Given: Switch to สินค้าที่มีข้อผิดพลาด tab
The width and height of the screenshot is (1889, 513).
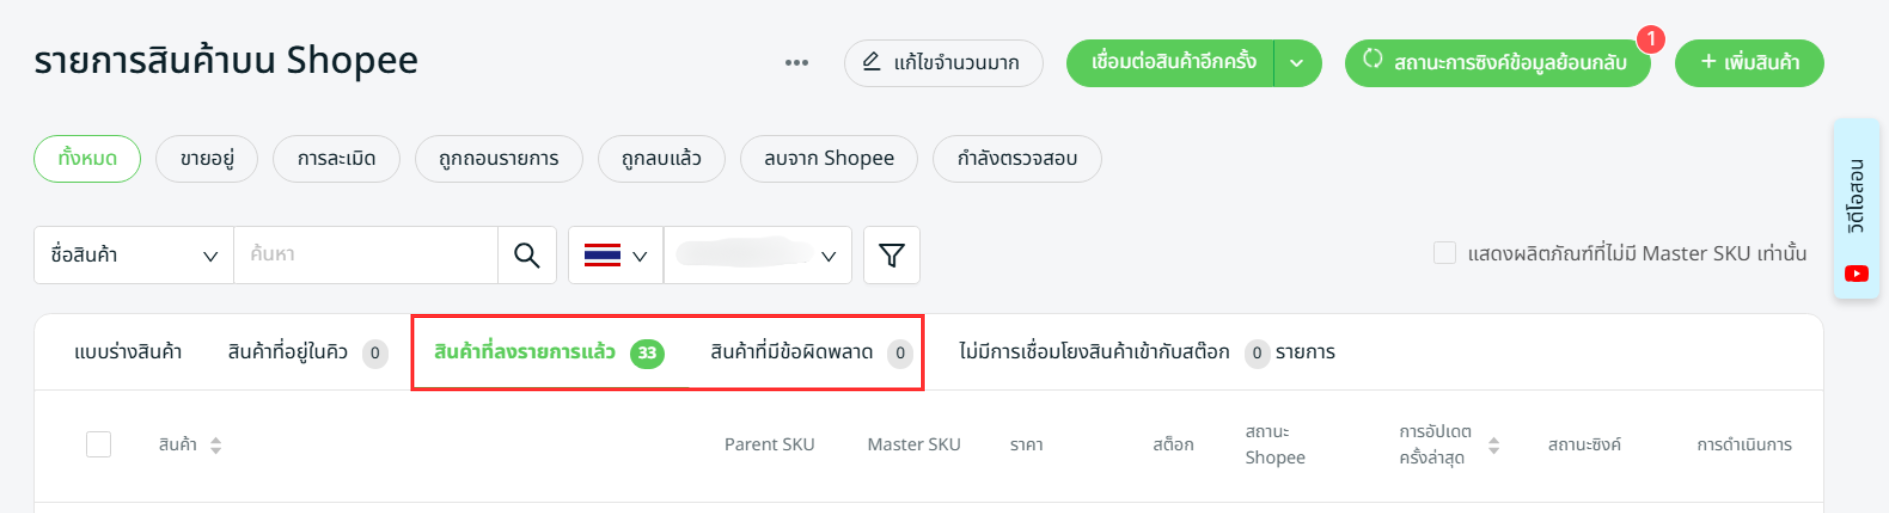Looking at the screenshot, I should pyautogui.click(x=792, y=352).
